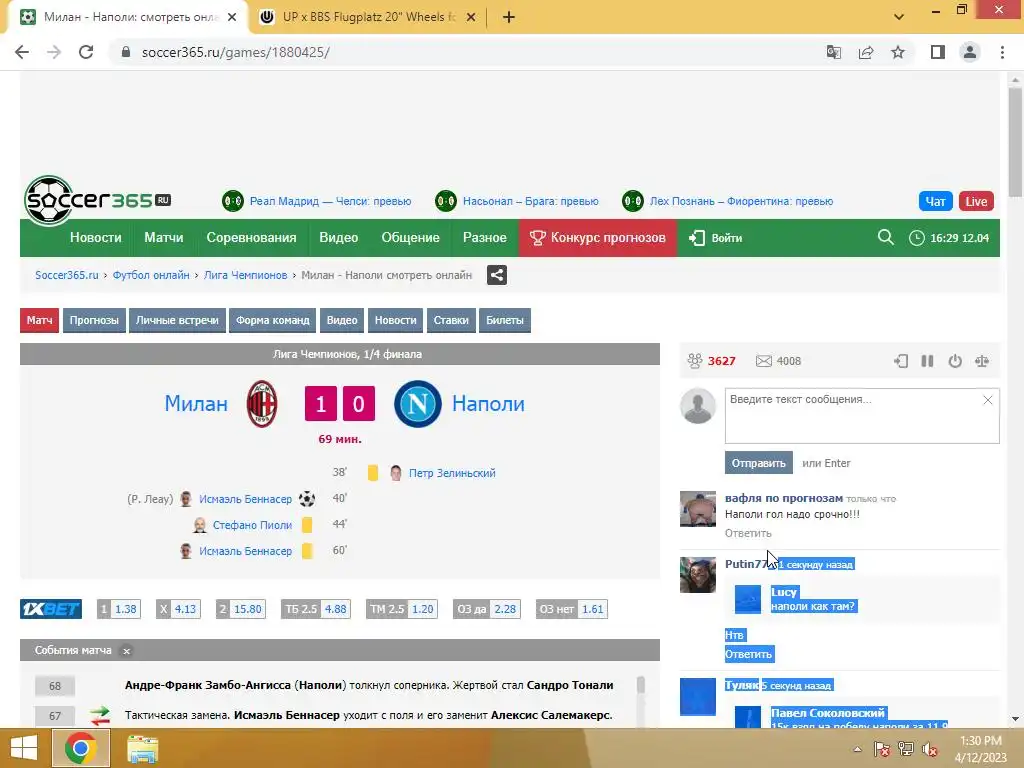The height and width of the screenshot is (768, 1024).
Task: Open browser side panel
Action: pyautogui.click(x=938, y=52)
